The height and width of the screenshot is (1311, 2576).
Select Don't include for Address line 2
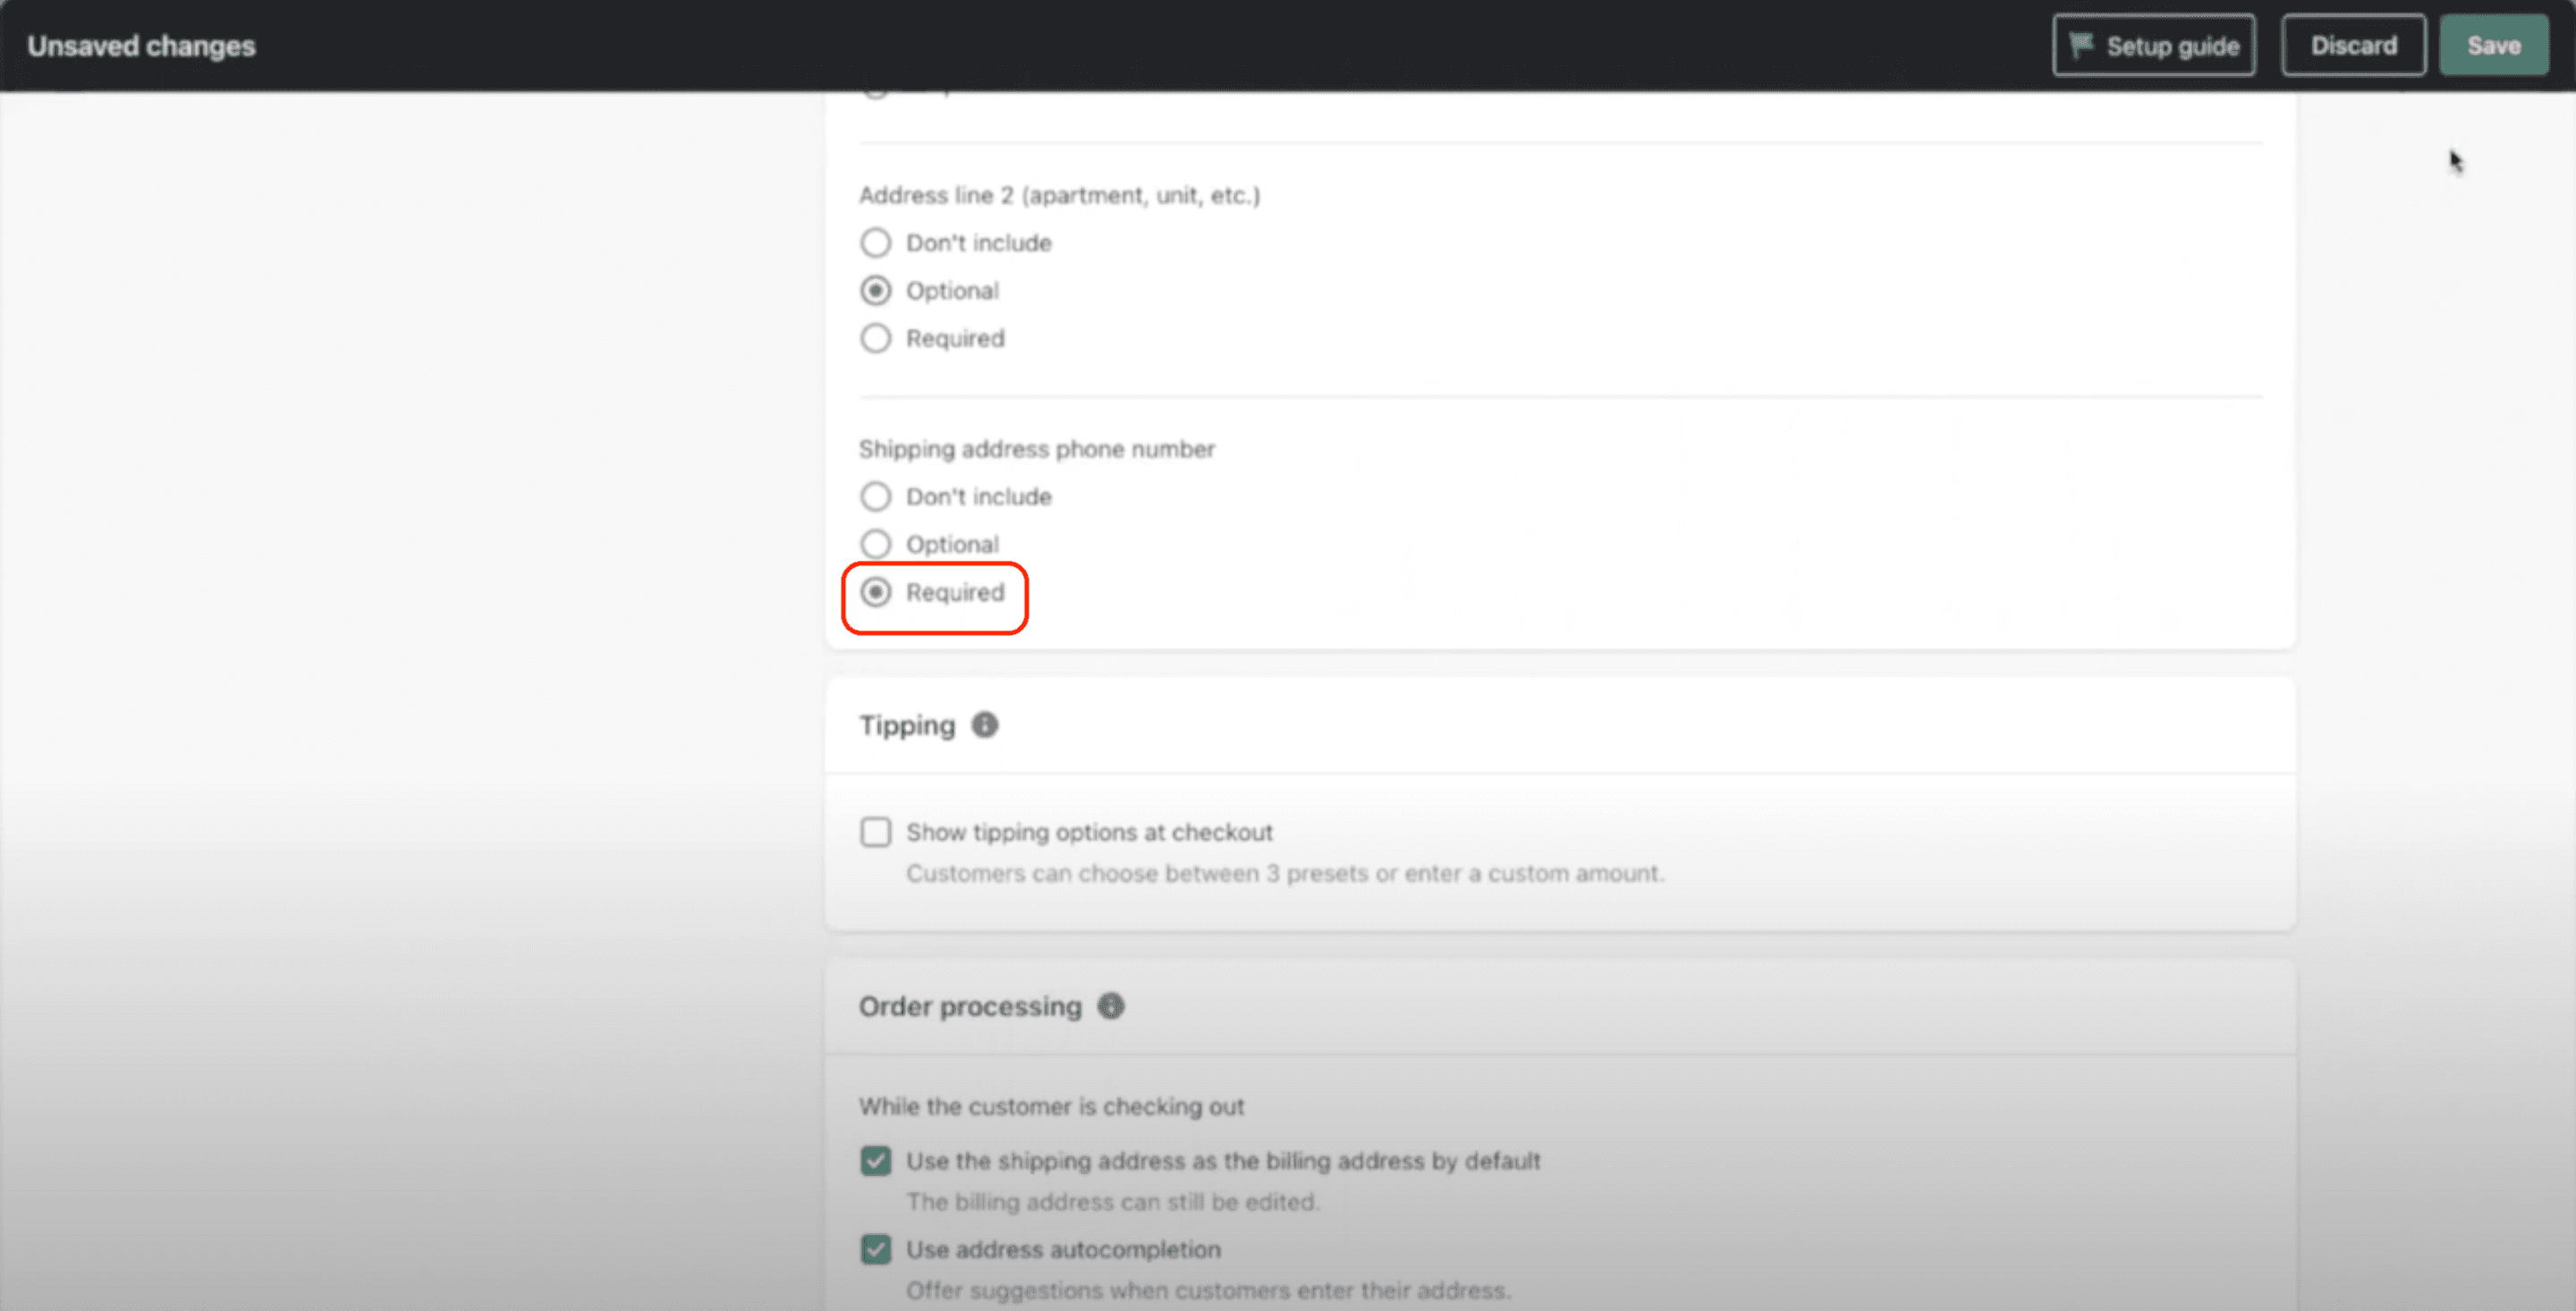coord(876,243)
